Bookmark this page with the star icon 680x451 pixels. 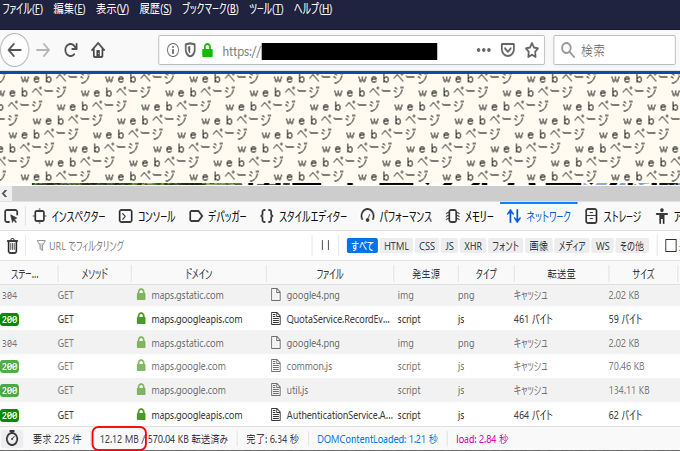point(532,50)
